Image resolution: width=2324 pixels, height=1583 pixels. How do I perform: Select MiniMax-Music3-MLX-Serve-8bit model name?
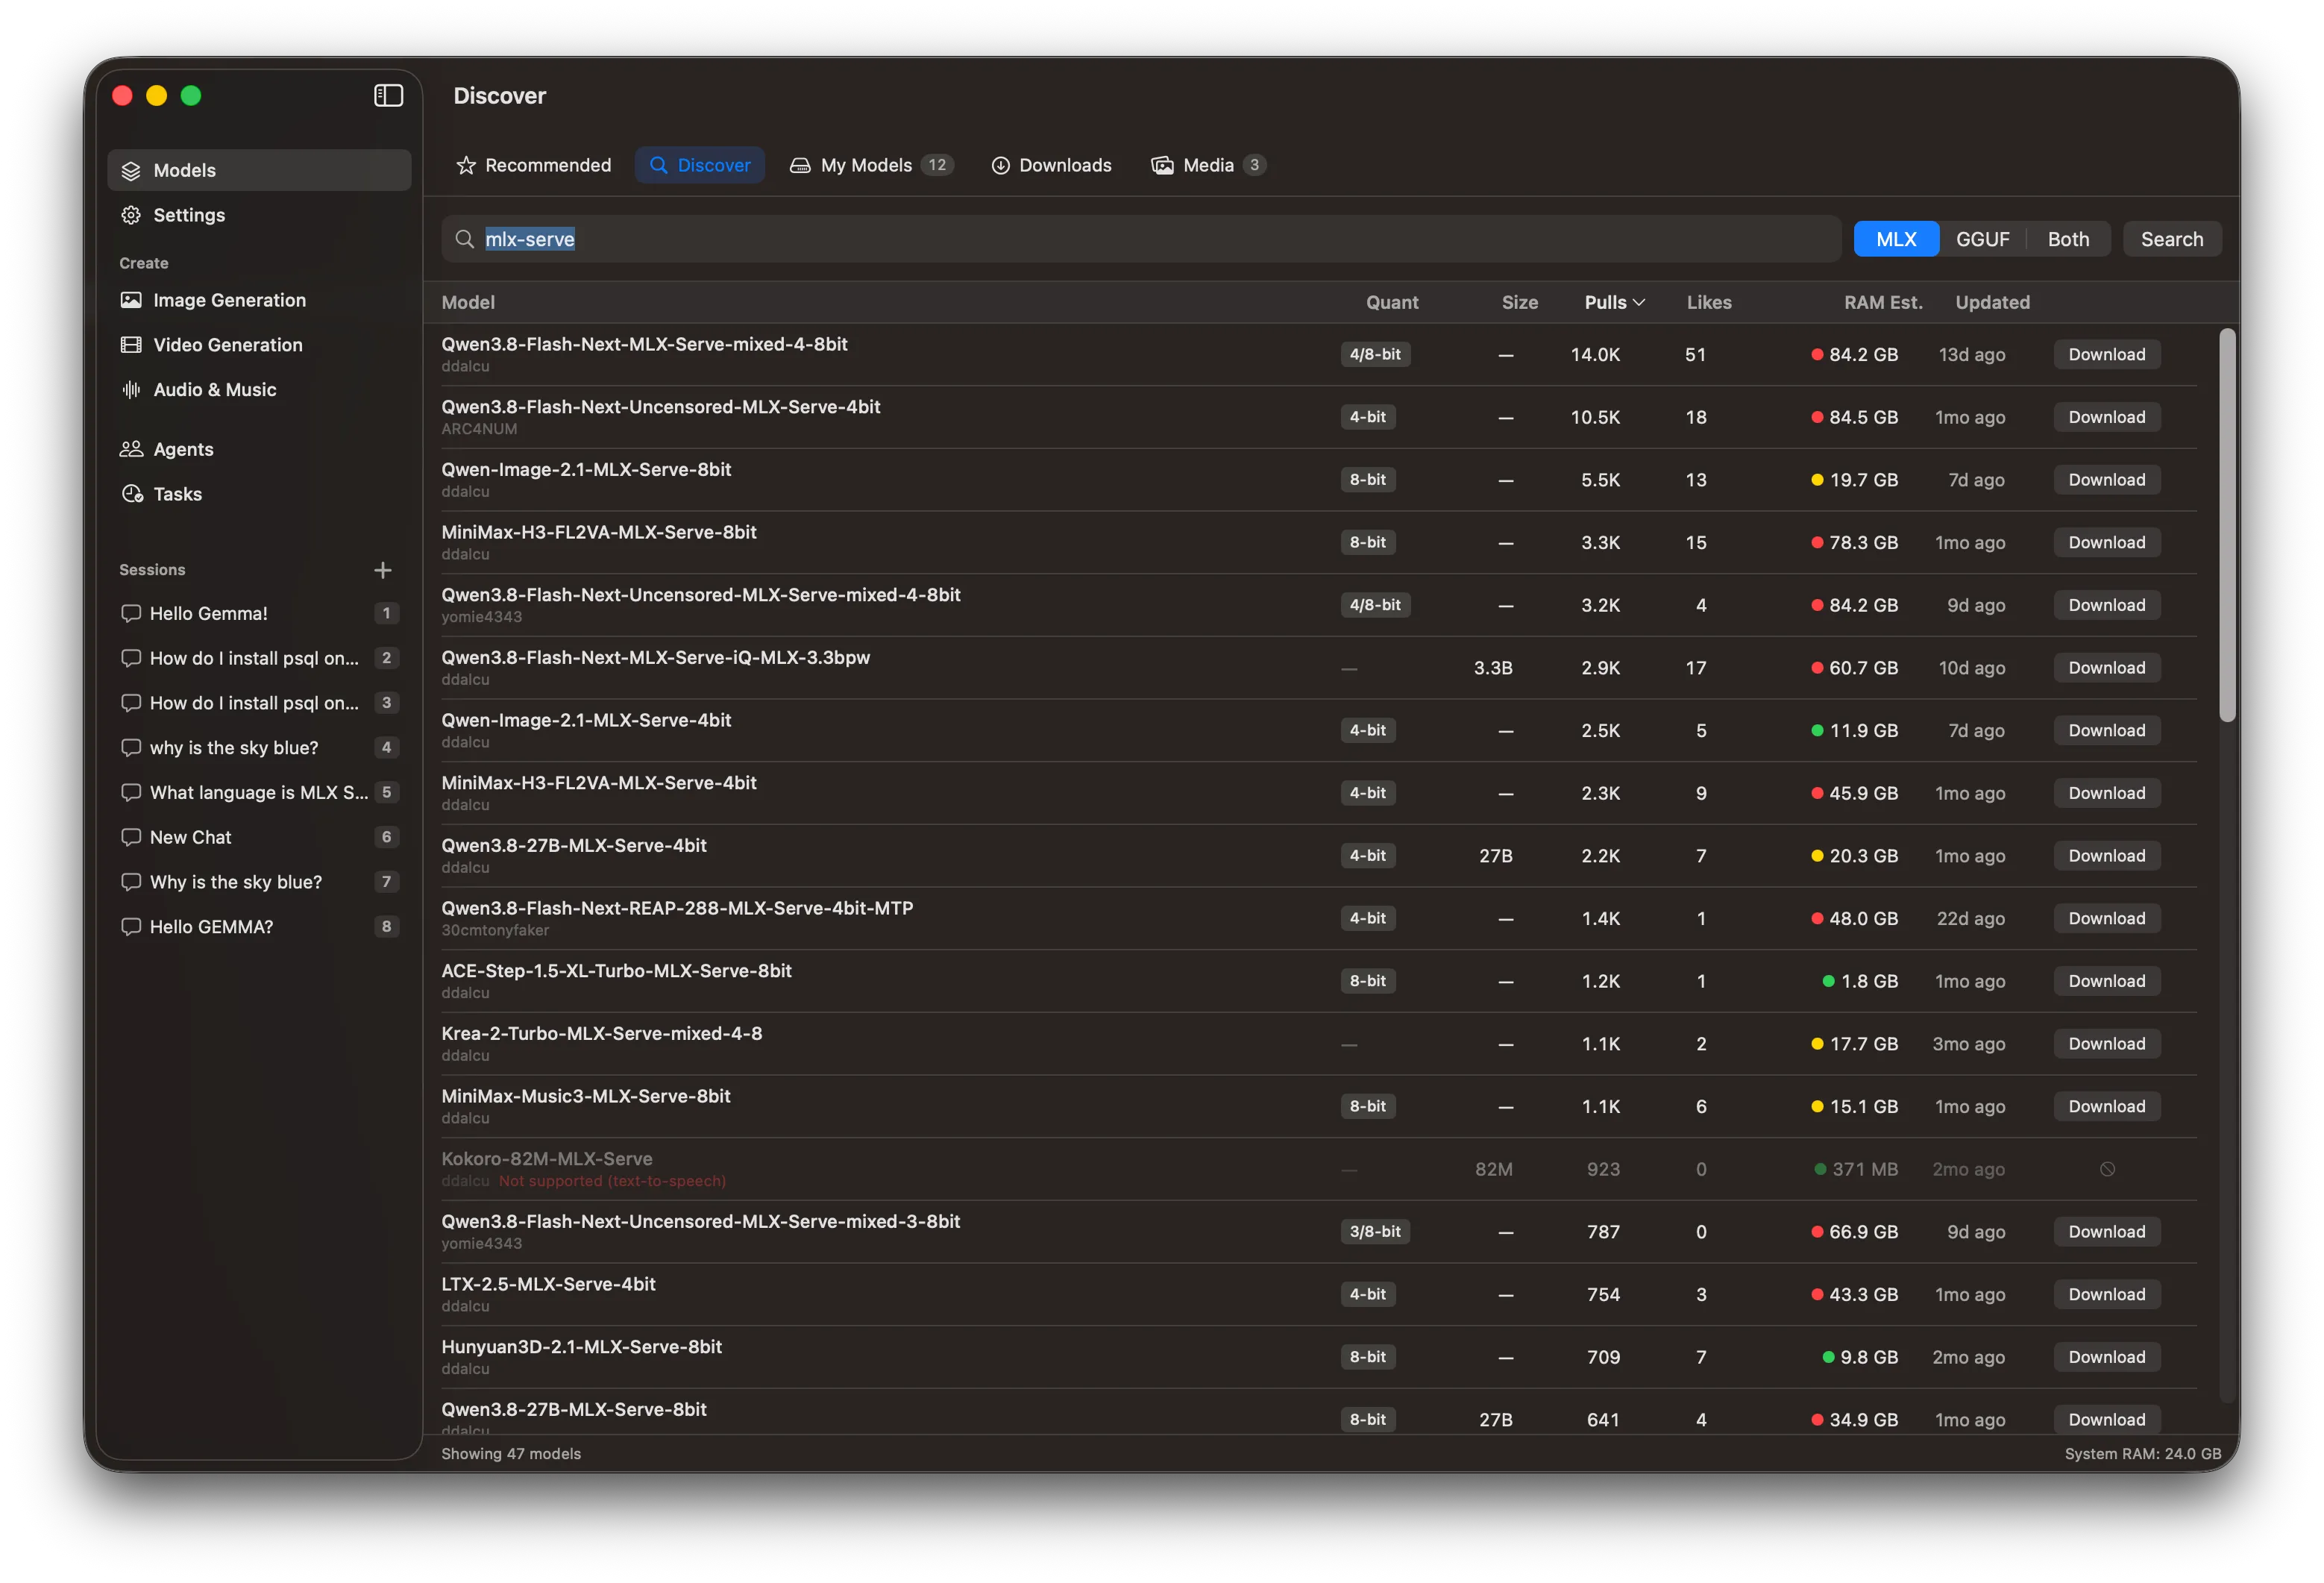(x=586, y=1096)
